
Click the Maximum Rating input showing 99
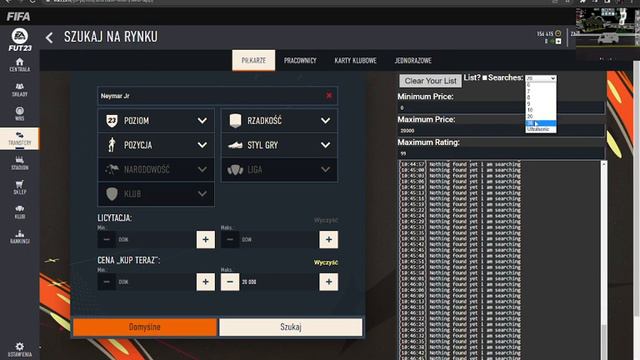[501, 153]
